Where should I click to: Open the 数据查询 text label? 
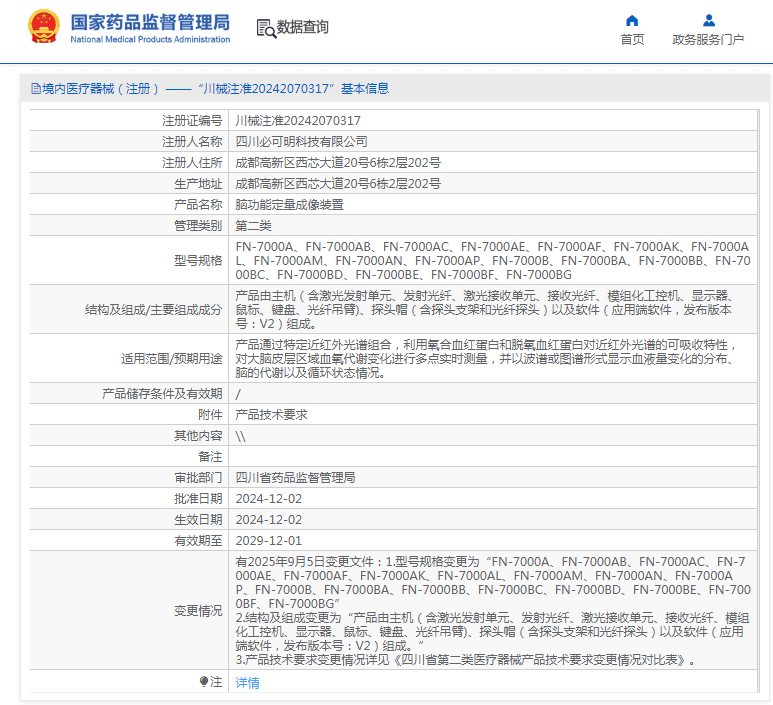pos(303,28)
